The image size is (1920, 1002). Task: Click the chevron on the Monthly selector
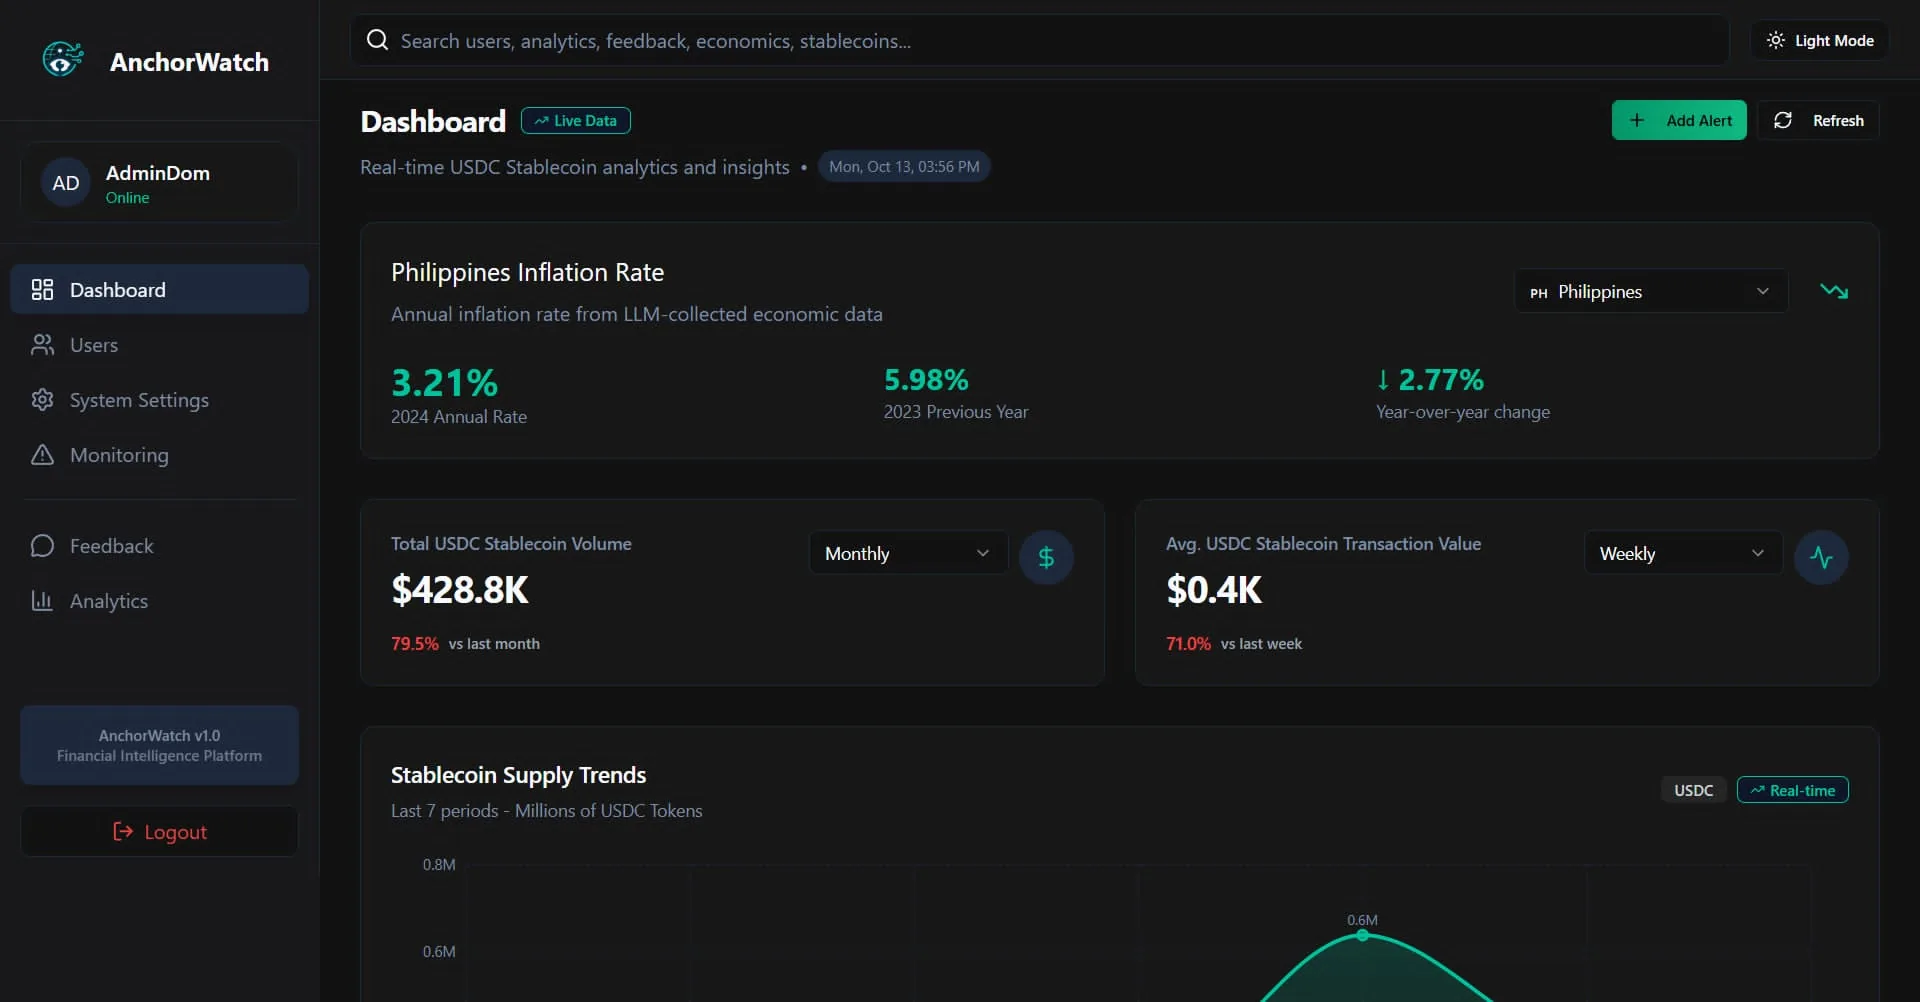point(983,553)
